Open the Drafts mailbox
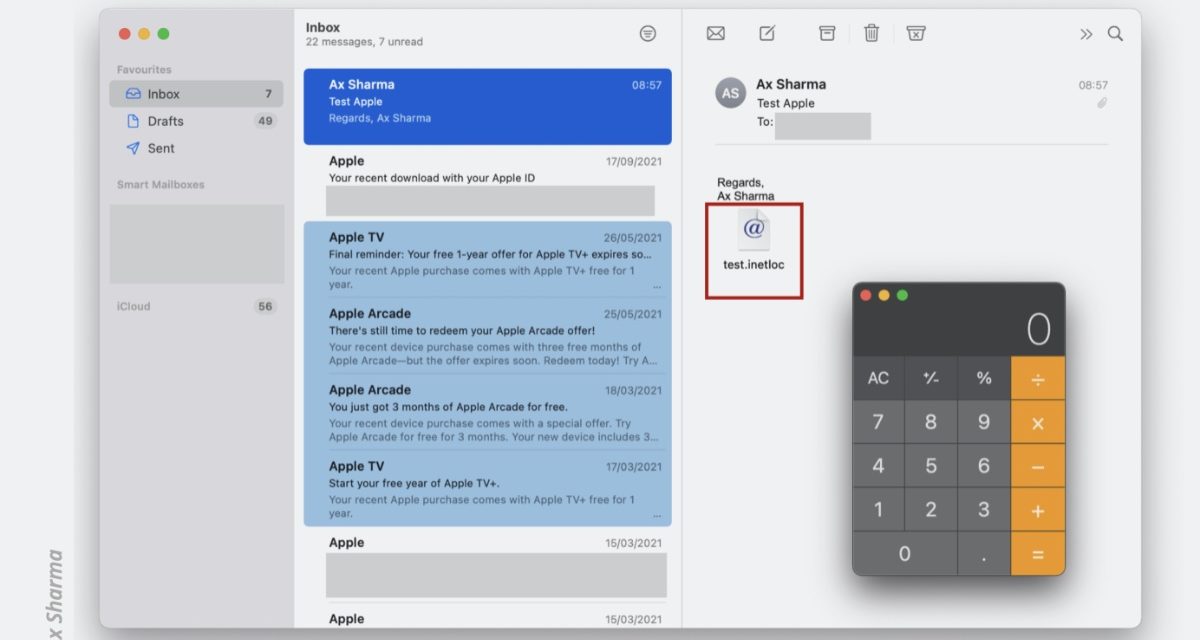Image resolution: width=1200 pixels, height=640 pixels. (x=165, y=121)
